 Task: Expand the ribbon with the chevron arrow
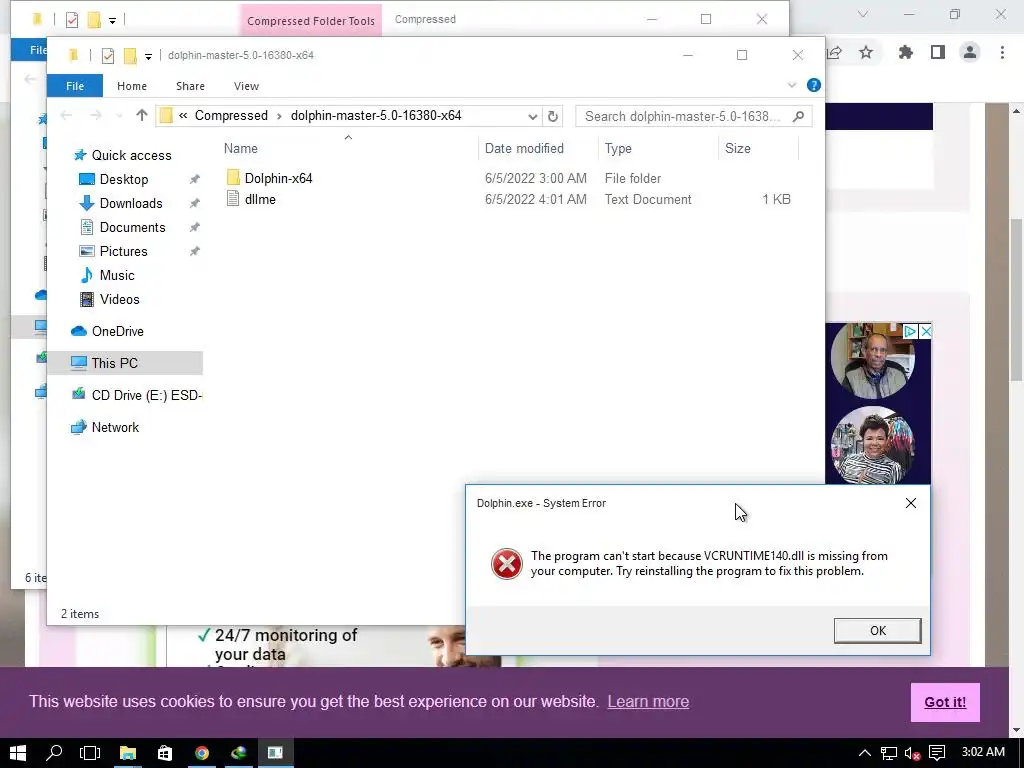pos(792,86)
